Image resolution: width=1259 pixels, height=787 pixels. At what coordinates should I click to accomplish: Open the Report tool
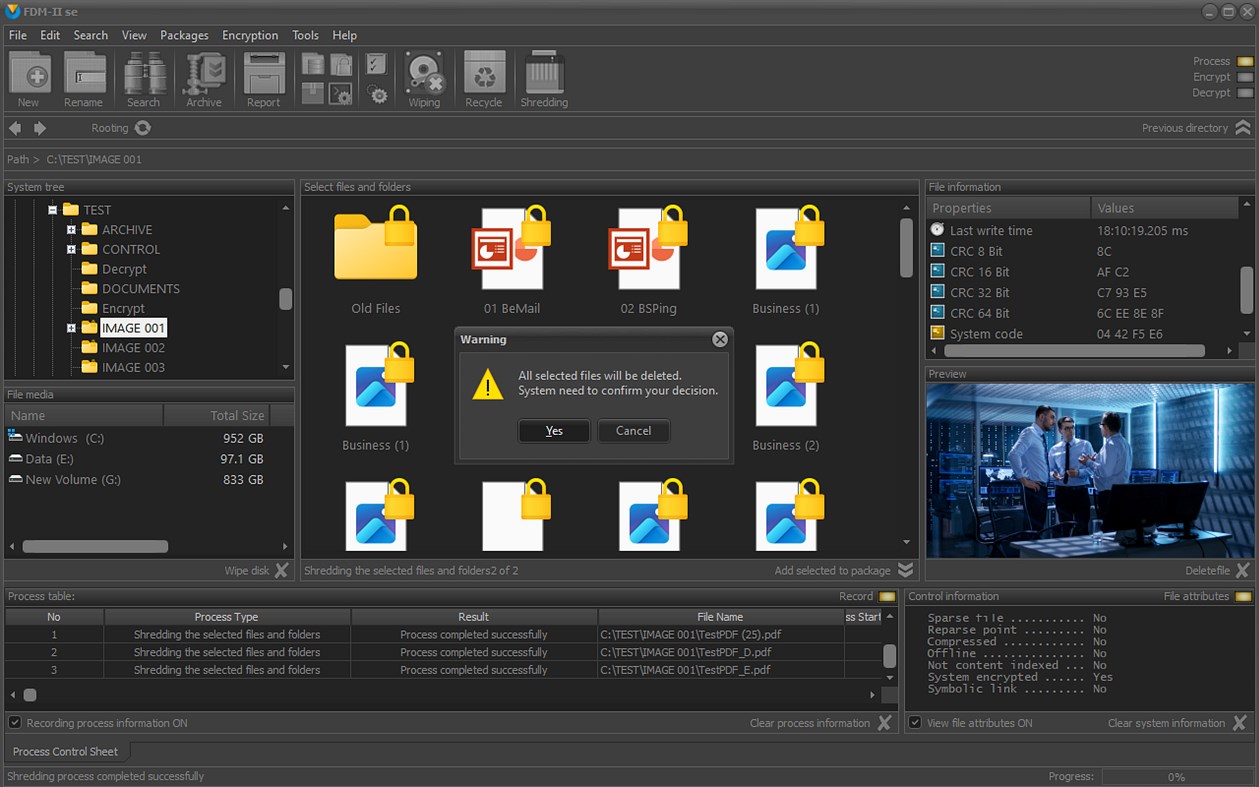(x=263, y=78)
